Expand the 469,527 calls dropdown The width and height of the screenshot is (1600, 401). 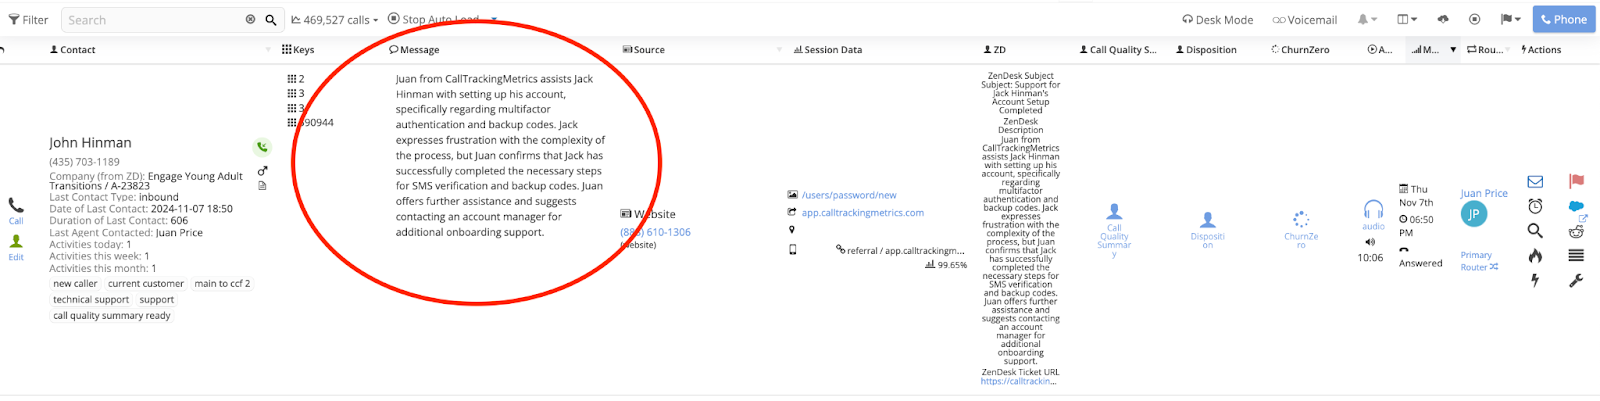tap(335, 20)
